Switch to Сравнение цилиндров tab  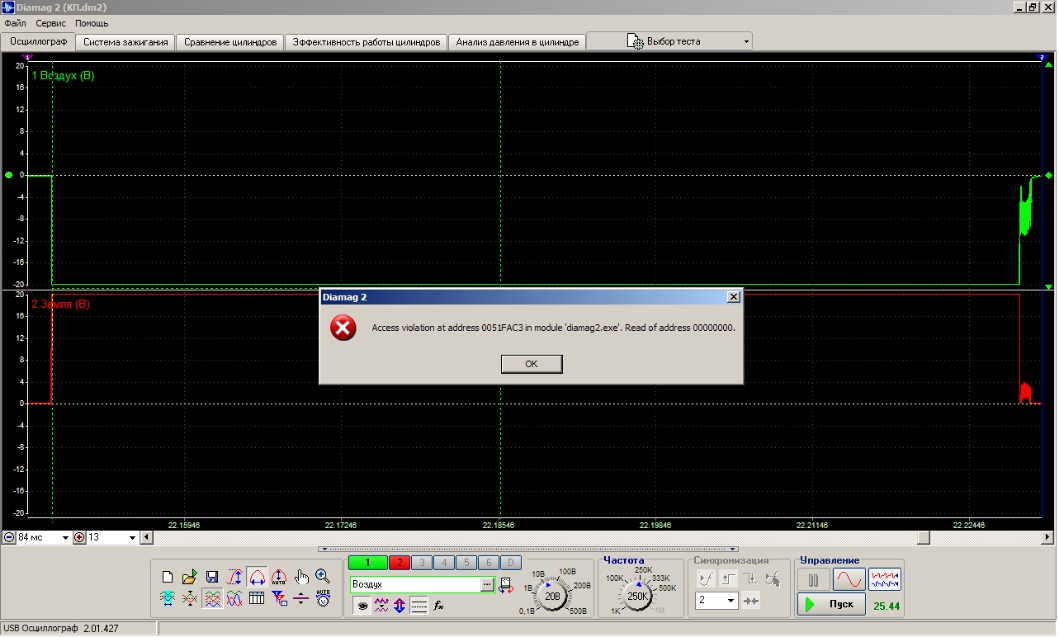click(230, 42)
